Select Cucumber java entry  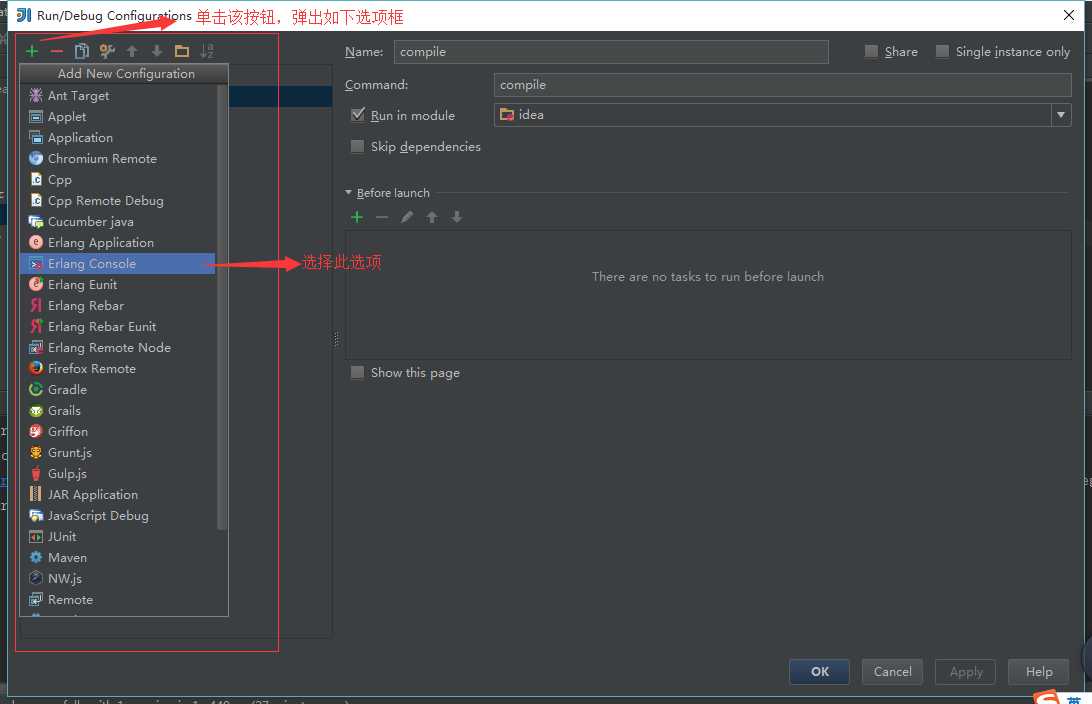[118, 221]
